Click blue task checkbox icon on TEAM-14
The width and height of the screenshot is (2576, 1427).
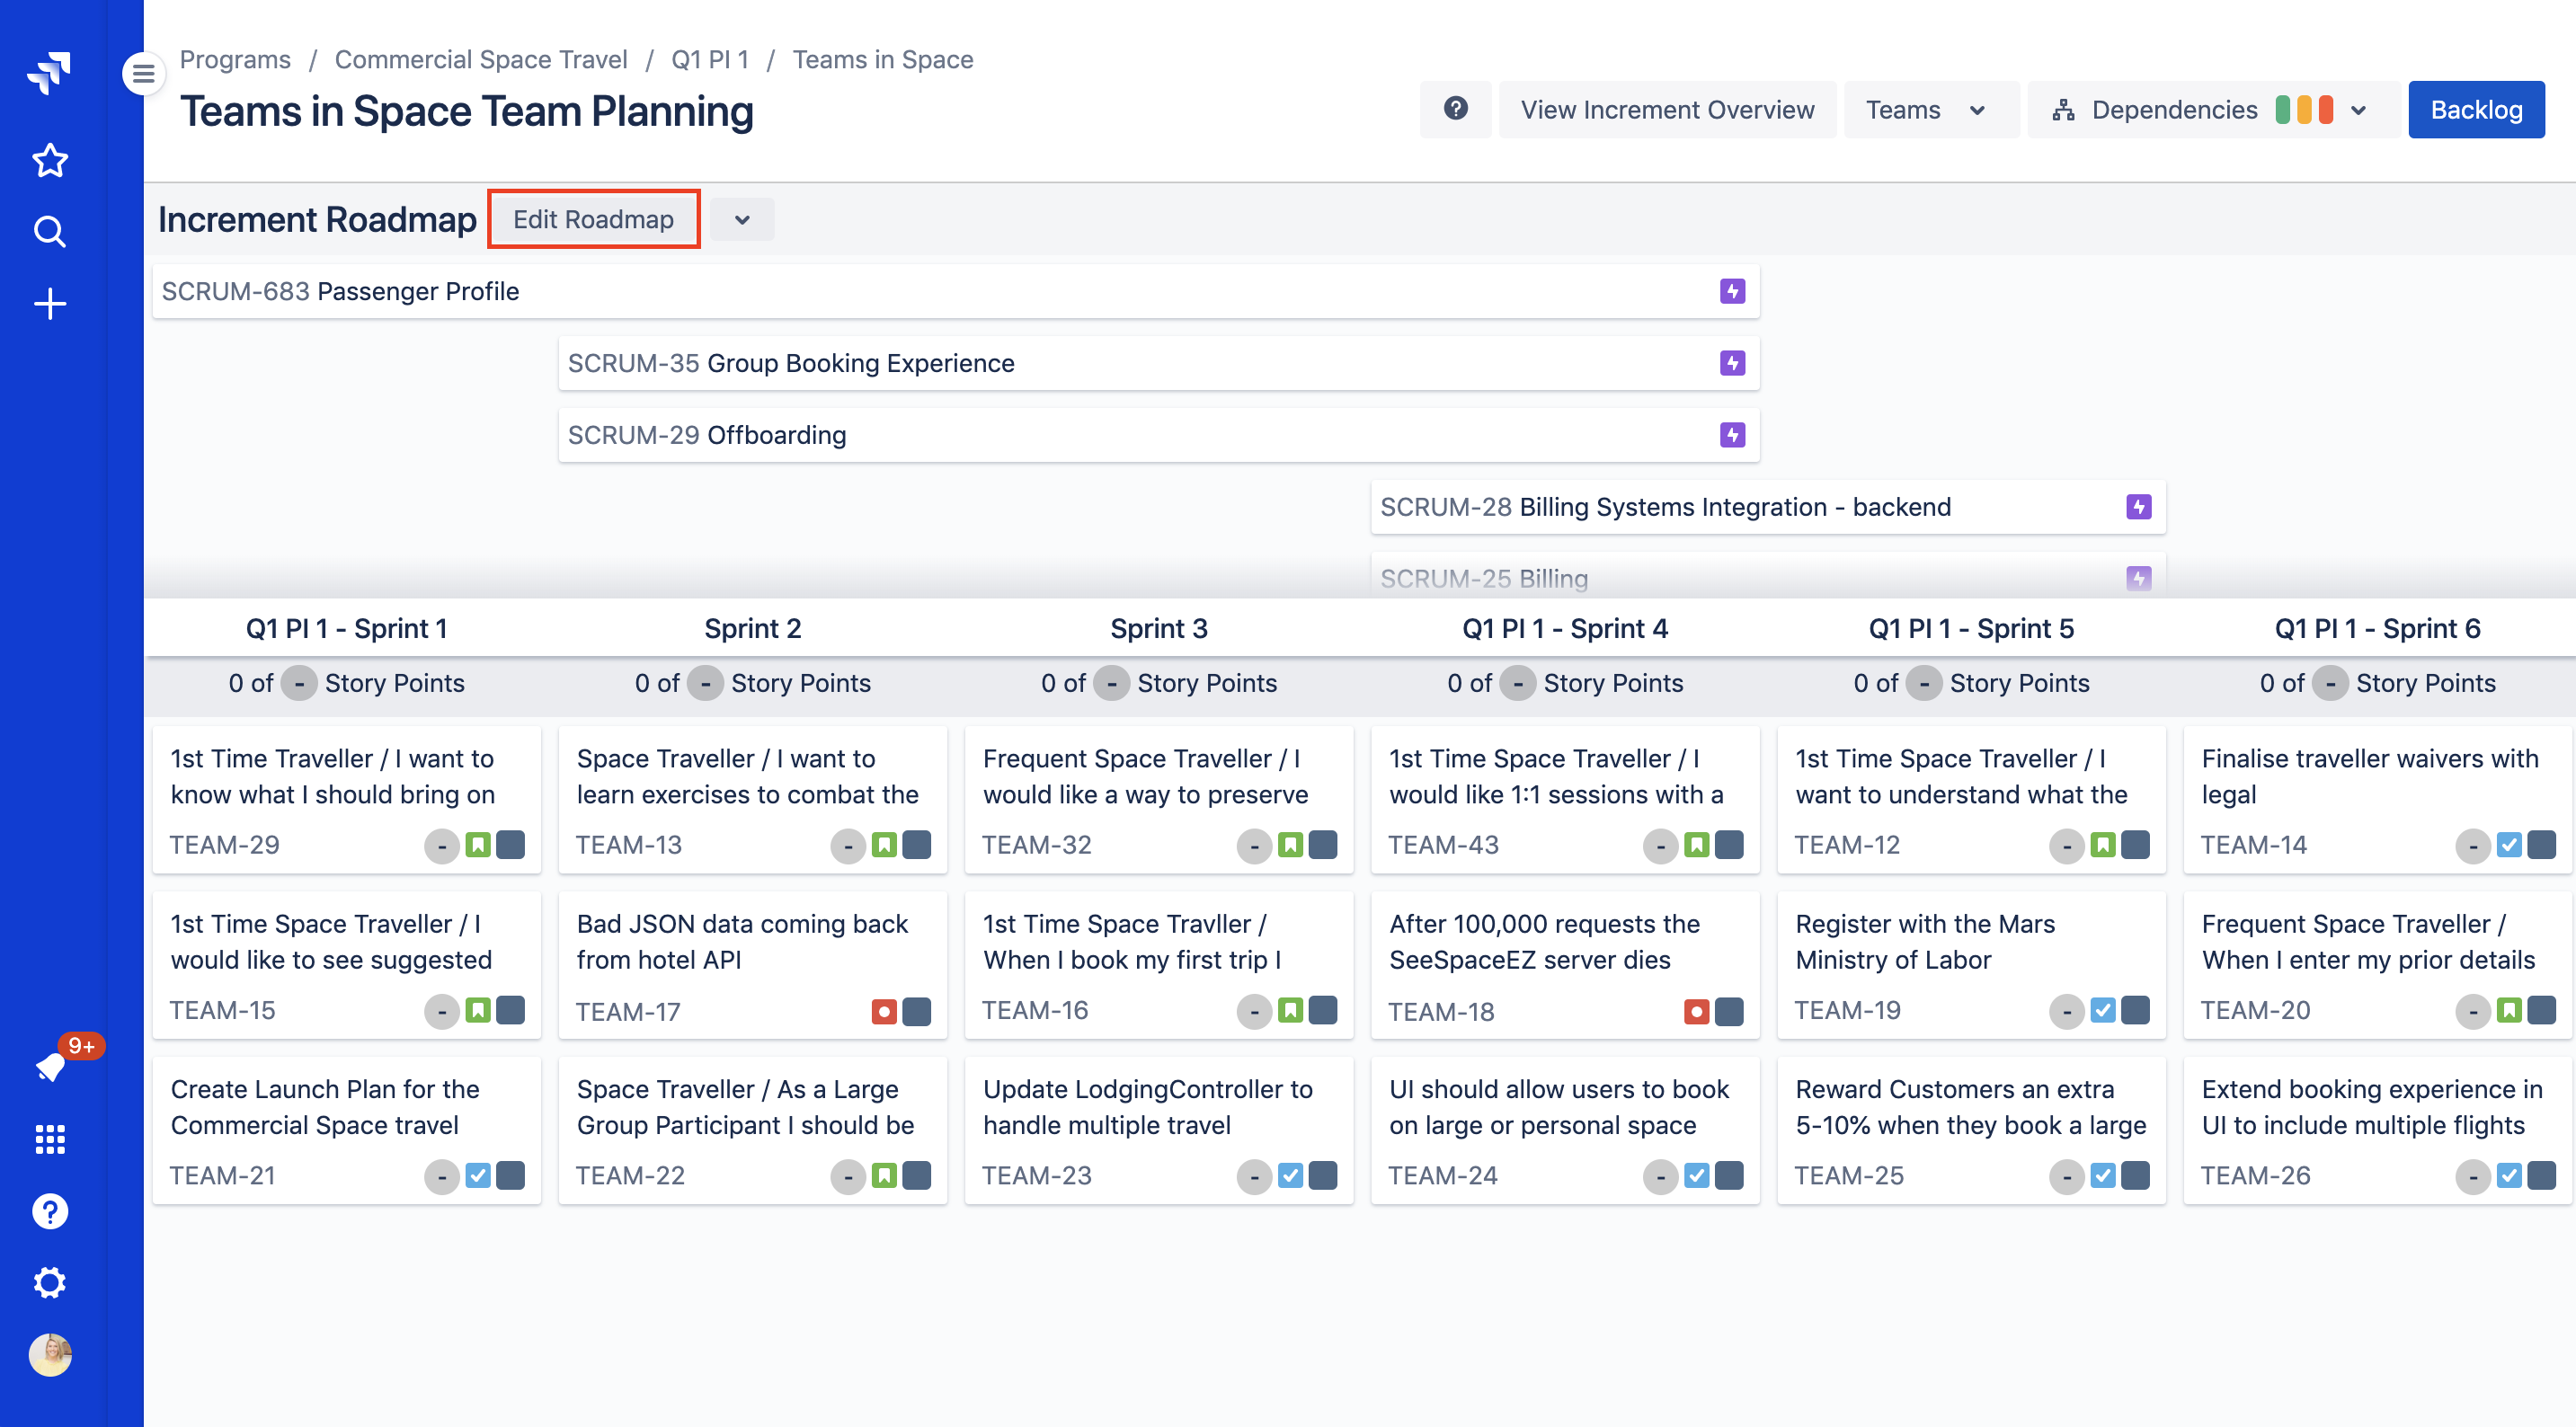(2509, 845)
